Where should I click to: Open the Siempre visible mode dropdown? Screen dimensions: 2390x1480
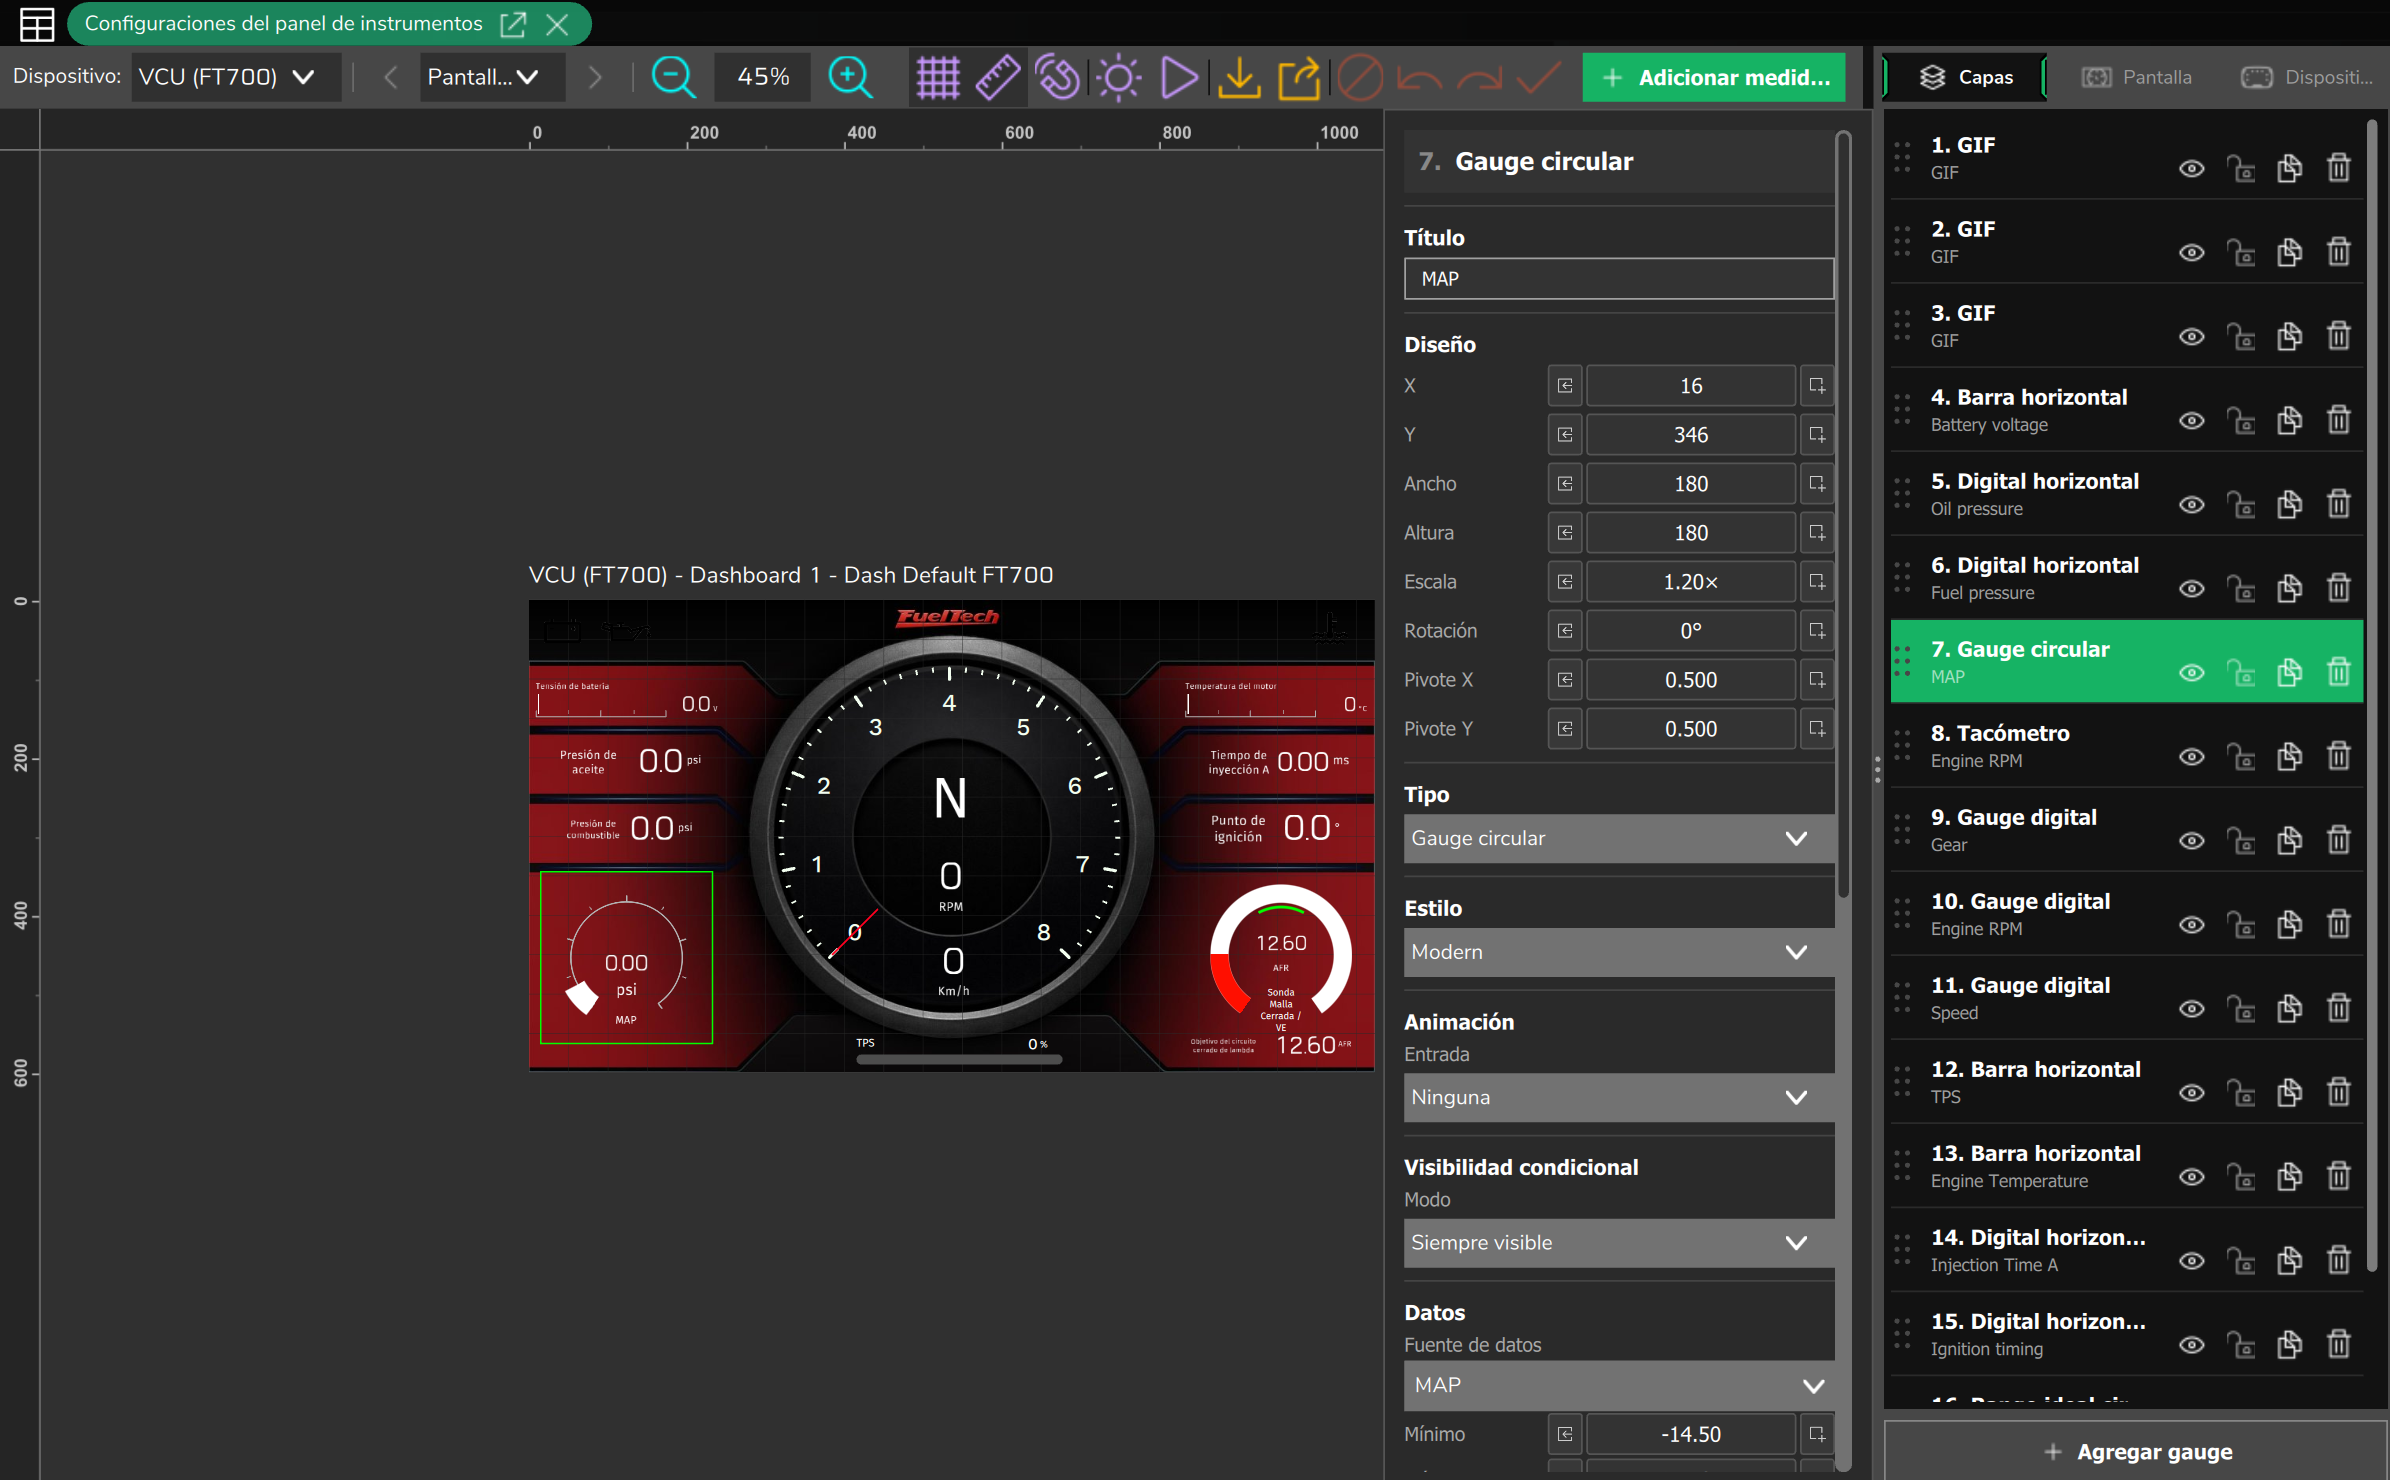tap(1618, 1243)
